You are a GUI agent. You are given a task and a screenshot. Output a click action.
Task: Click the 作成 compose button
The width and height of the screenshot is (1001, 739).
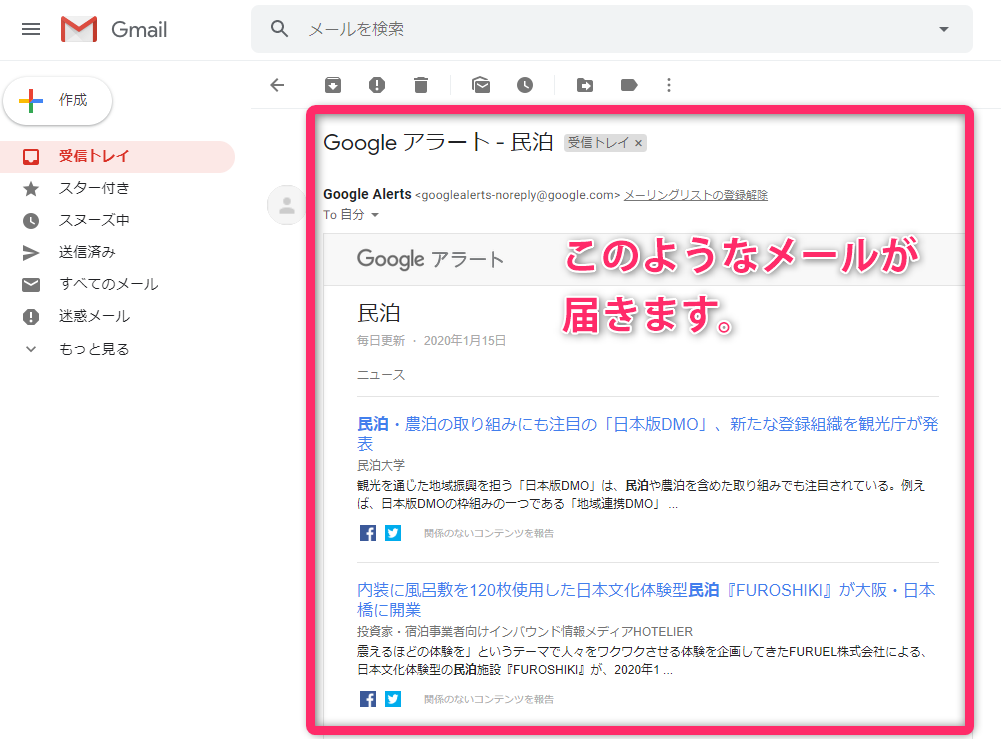(57, 100)
